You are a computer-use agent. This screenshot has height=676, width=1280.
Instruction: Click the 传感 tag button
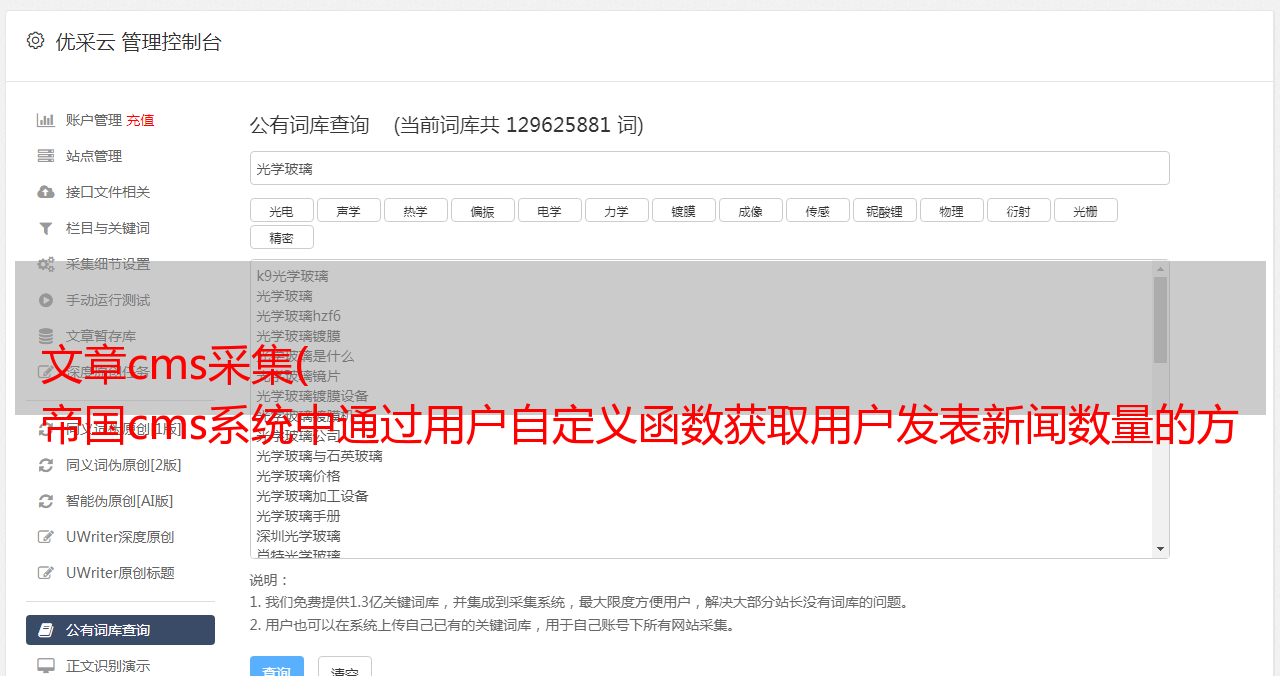[x=818, y=210]
